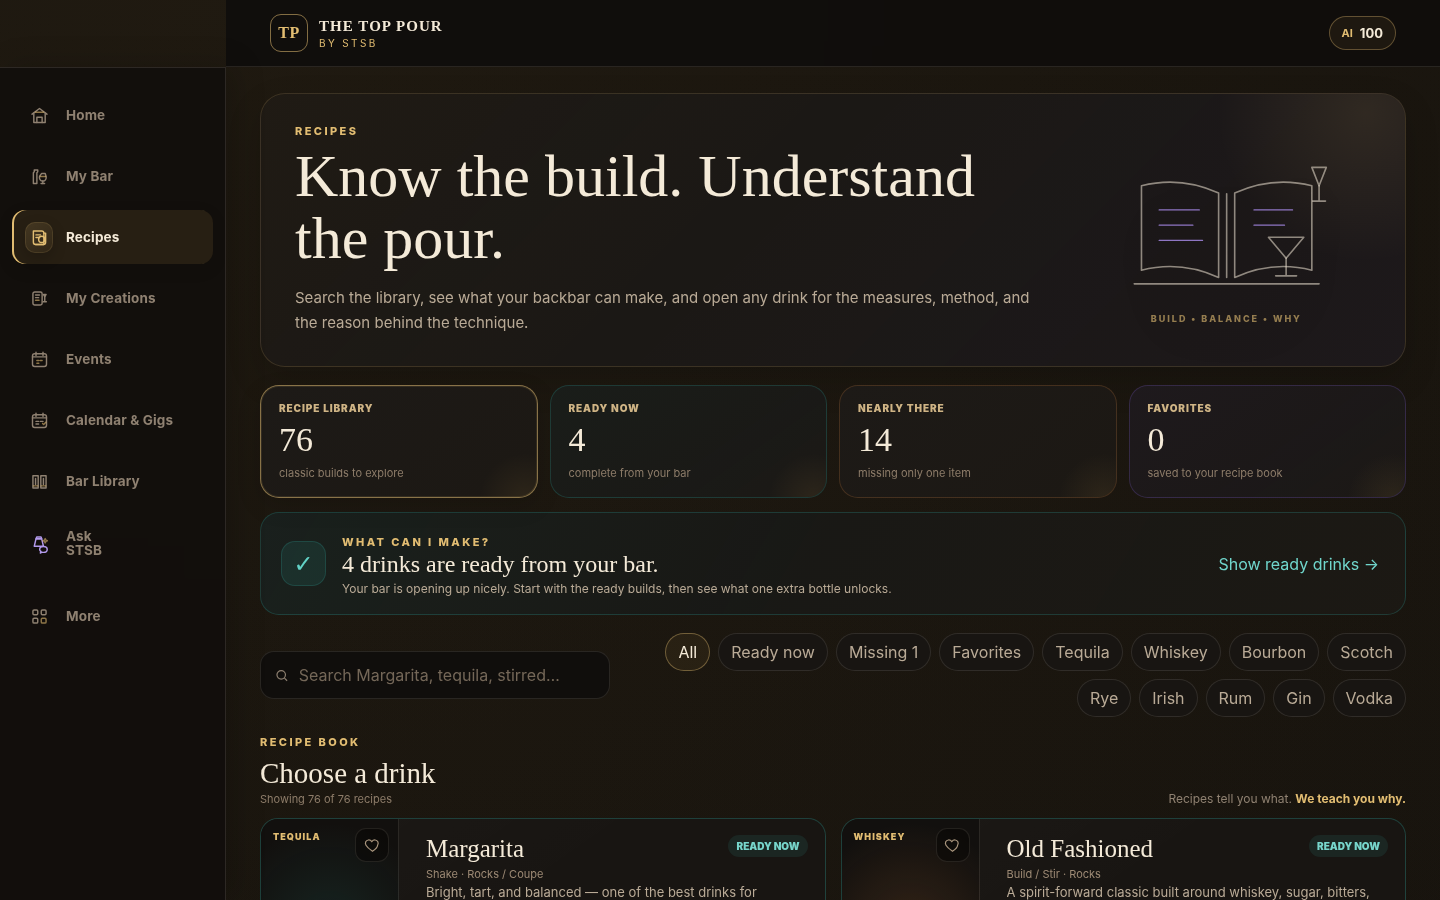Filter recipes by Bourbon

click(x=1274, y=652)
